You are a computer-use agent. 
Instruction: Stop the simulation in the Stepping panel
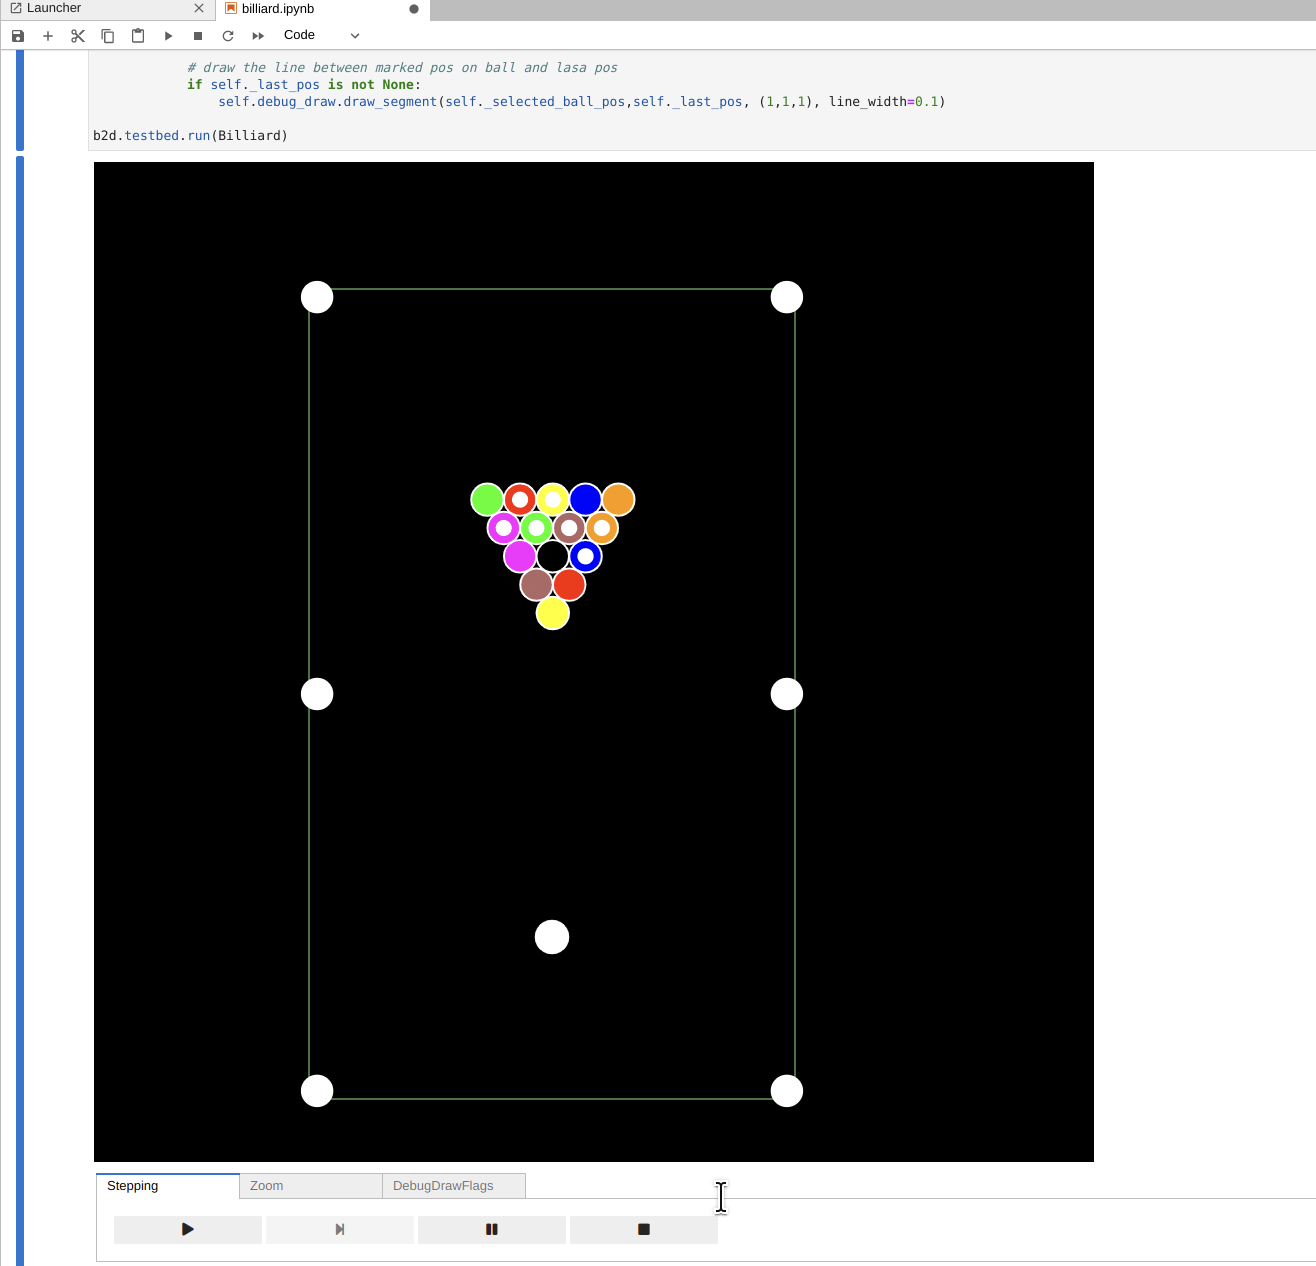point(644,1229)
